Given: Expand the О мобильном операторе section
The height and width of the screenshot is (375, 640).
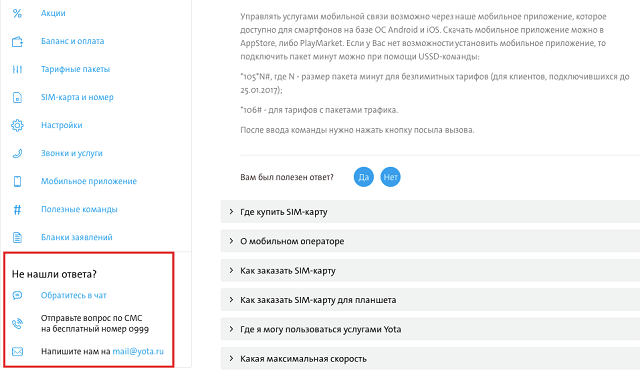Looking at the screenshot, I should click(430, 241).
